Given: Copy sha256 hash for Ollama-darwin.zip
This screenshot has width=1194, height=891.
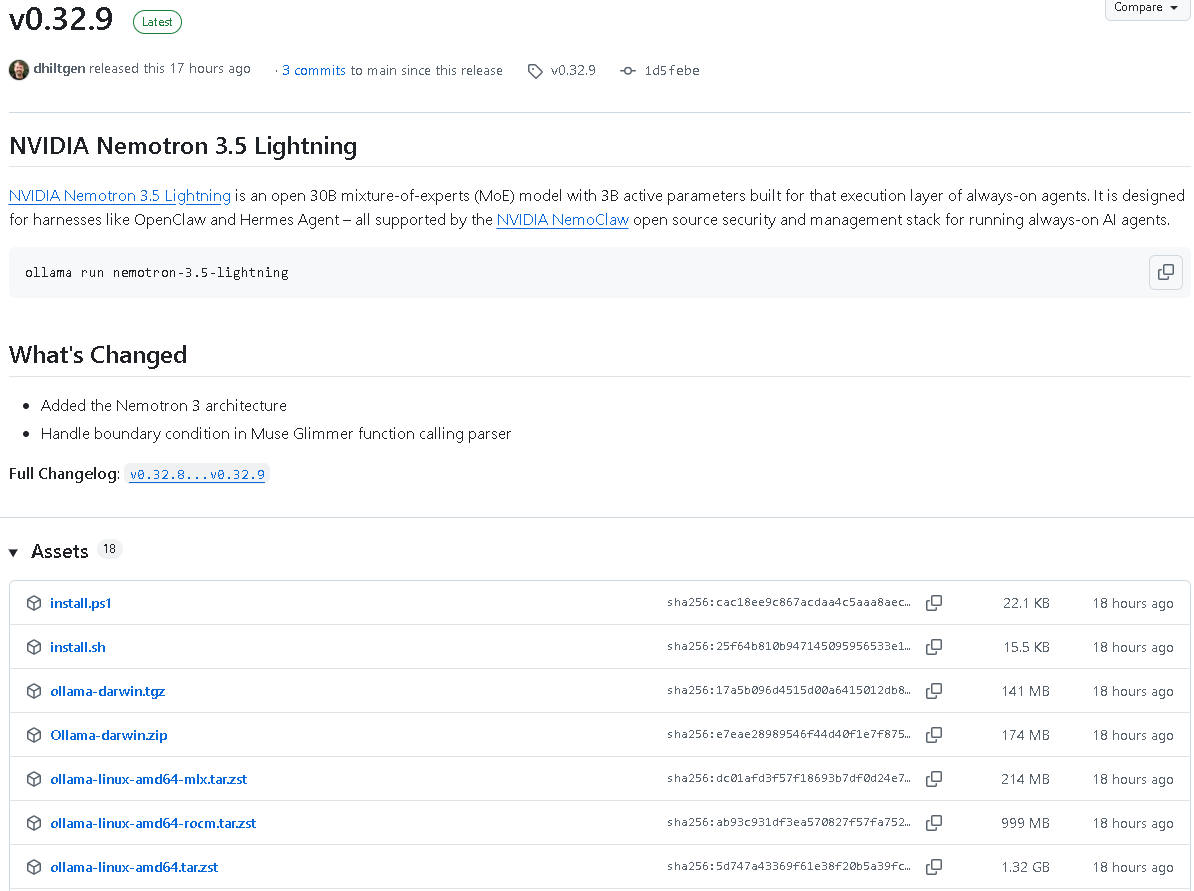Looking at the screenshot, I should (x=934, y=735).
